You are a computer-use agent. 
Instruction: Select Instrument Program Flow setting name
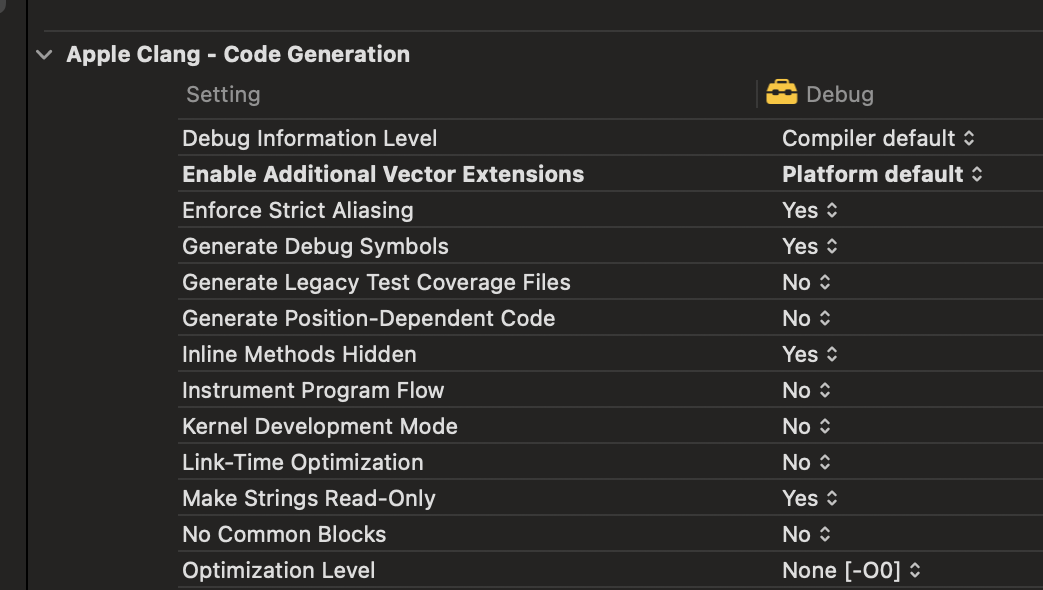point(313,390)
